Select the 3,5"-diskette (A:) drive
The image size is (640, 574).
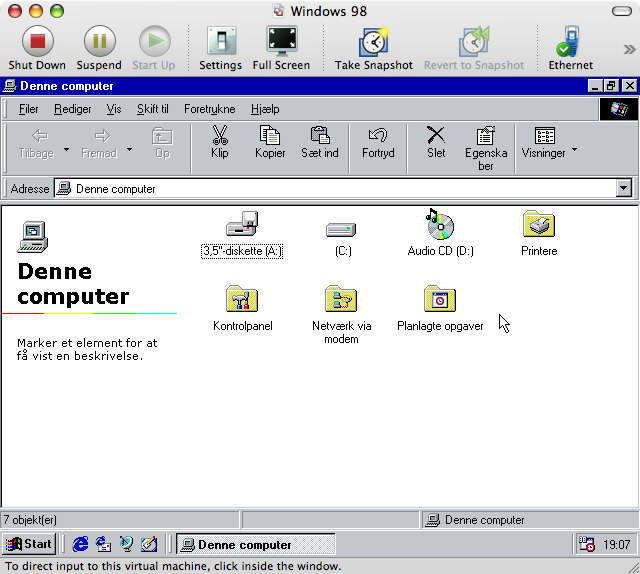coord(242,234)
